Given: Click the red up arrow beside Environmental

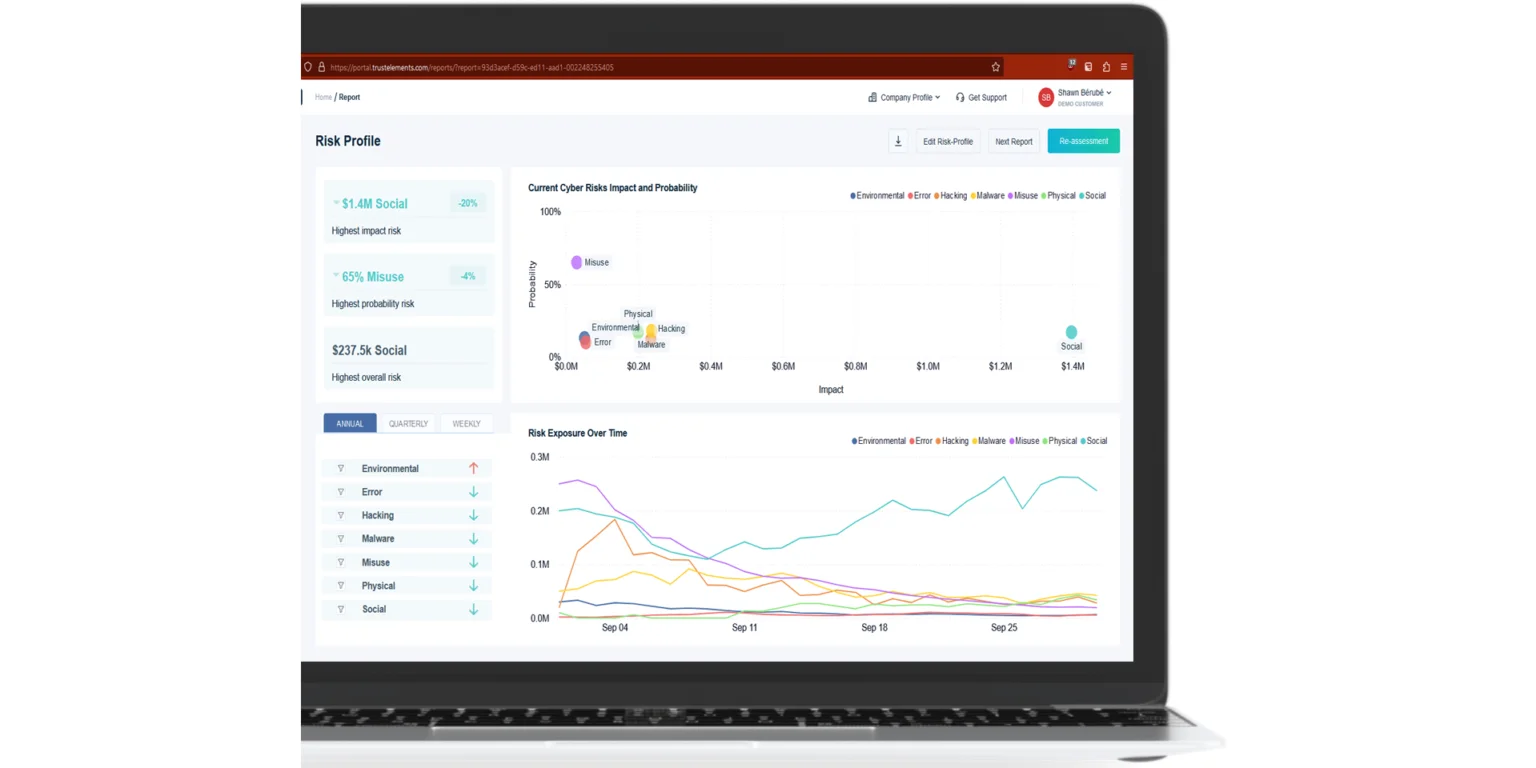Looking at the screenshot, I should click(x=473, y=468).
